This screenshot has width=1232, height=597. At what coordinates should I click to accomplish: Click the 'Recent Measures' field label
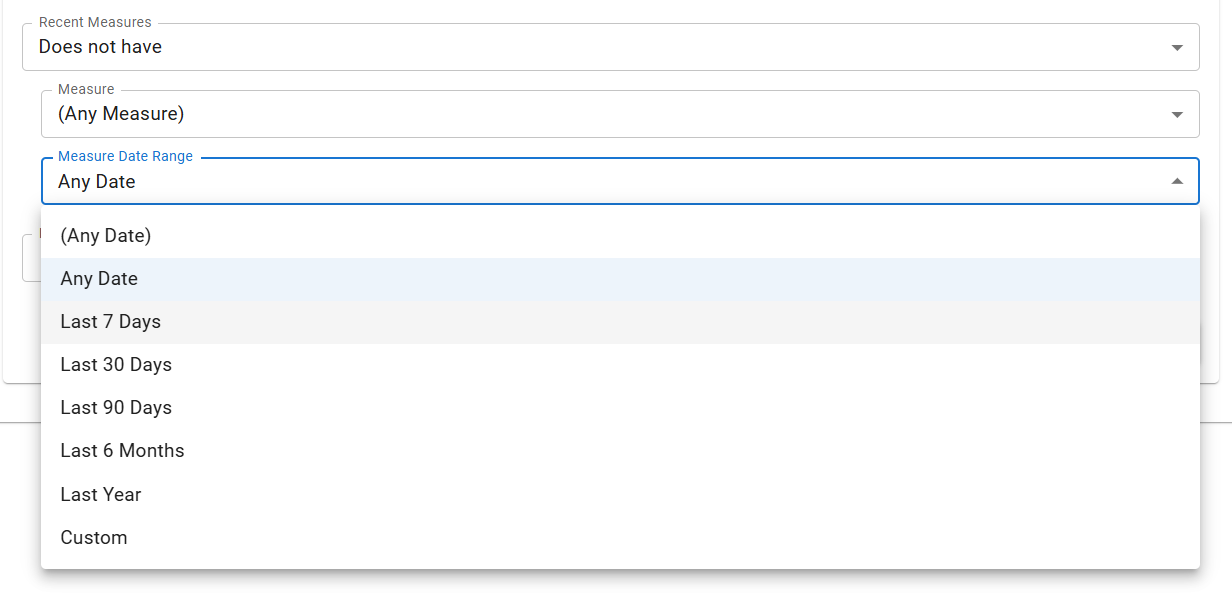pos(95,22)
